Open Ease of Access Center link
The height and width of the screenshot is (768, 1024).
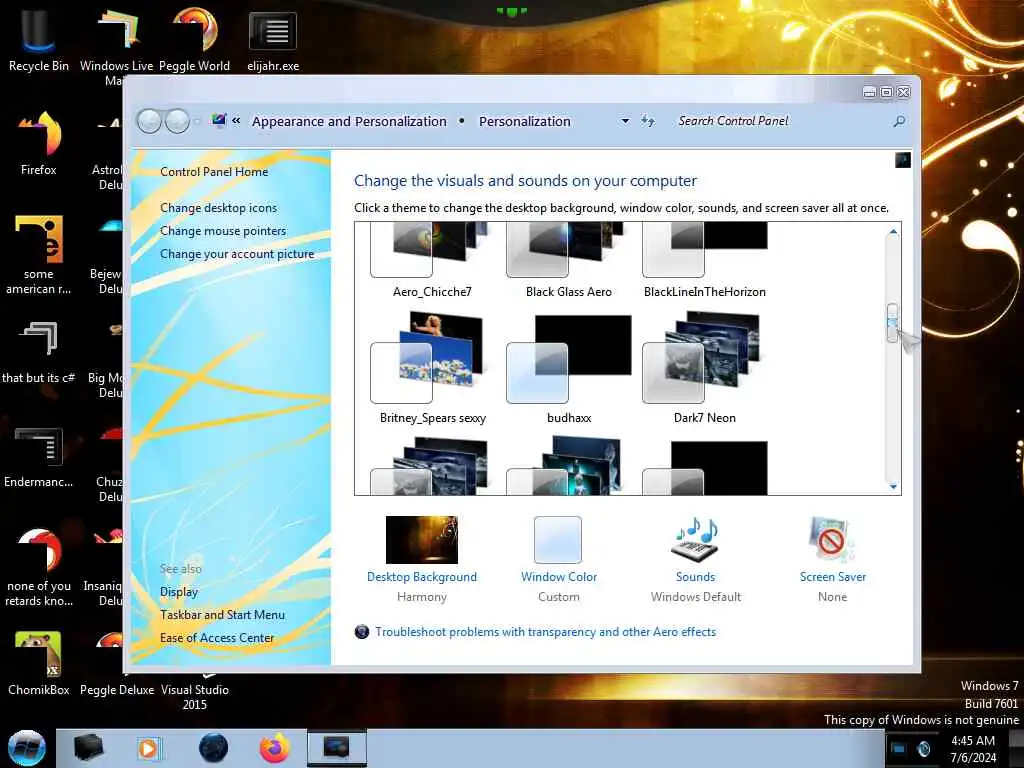click(217, 638)
